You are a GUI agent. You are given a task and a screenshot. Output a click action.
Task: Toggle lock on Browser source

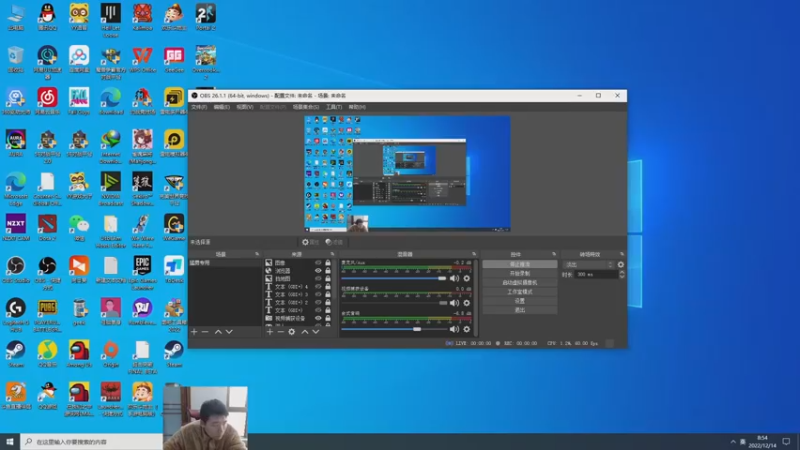pyautogui.click(x=328, y=270)
